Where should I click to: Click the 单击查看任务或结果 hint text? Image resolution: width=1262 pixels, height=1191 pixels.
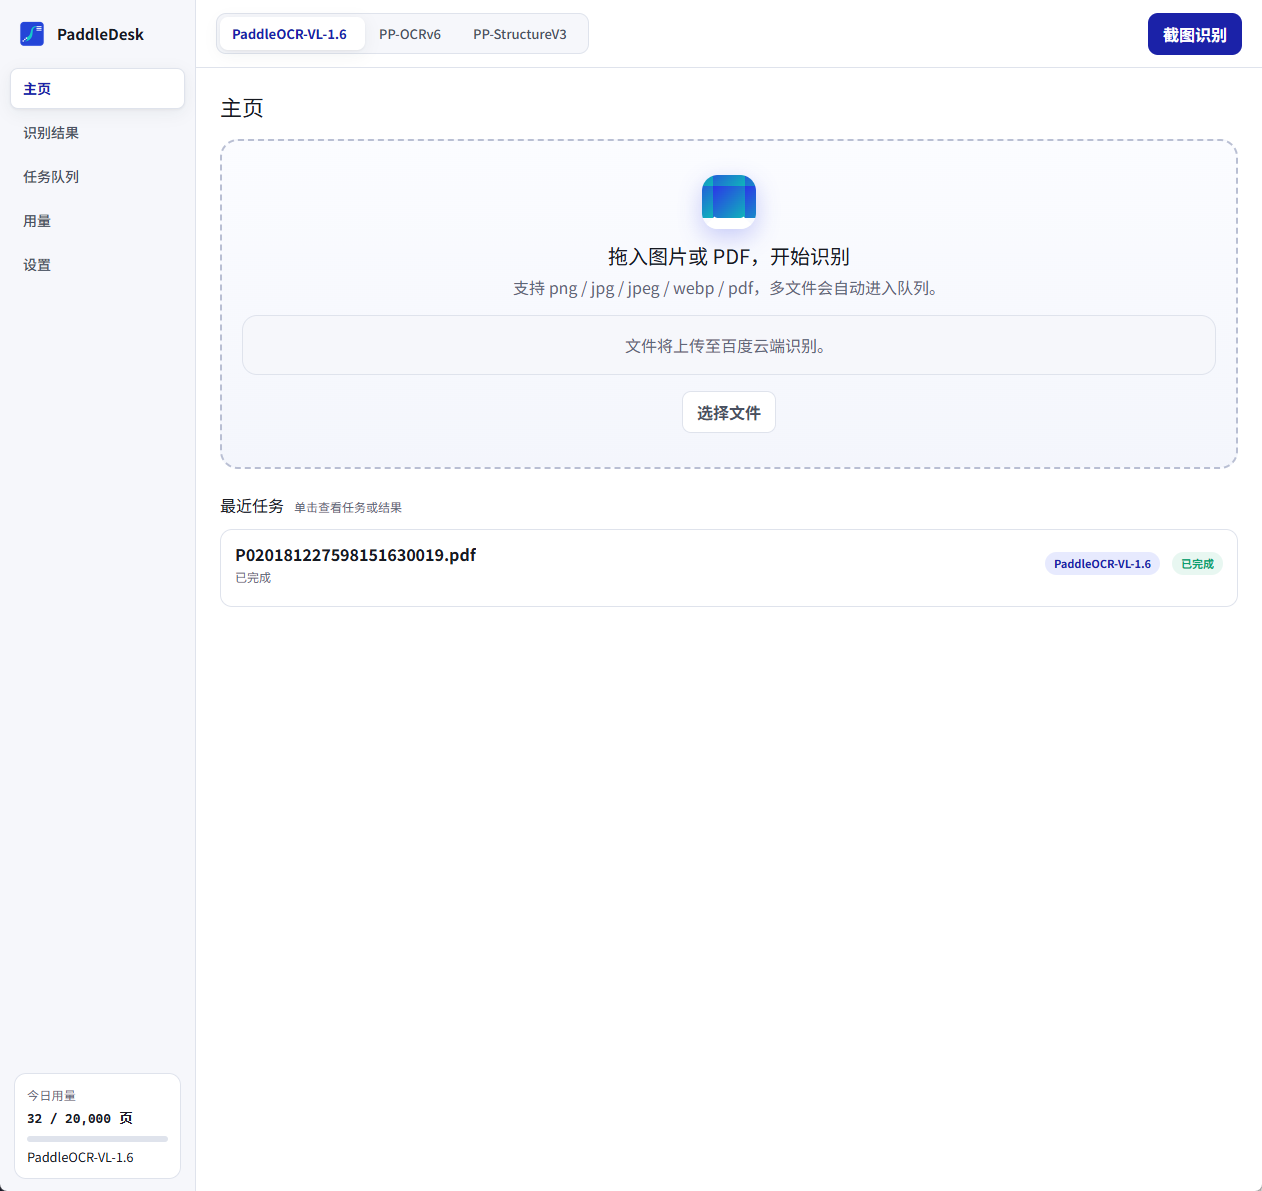(x=348, y=508)
